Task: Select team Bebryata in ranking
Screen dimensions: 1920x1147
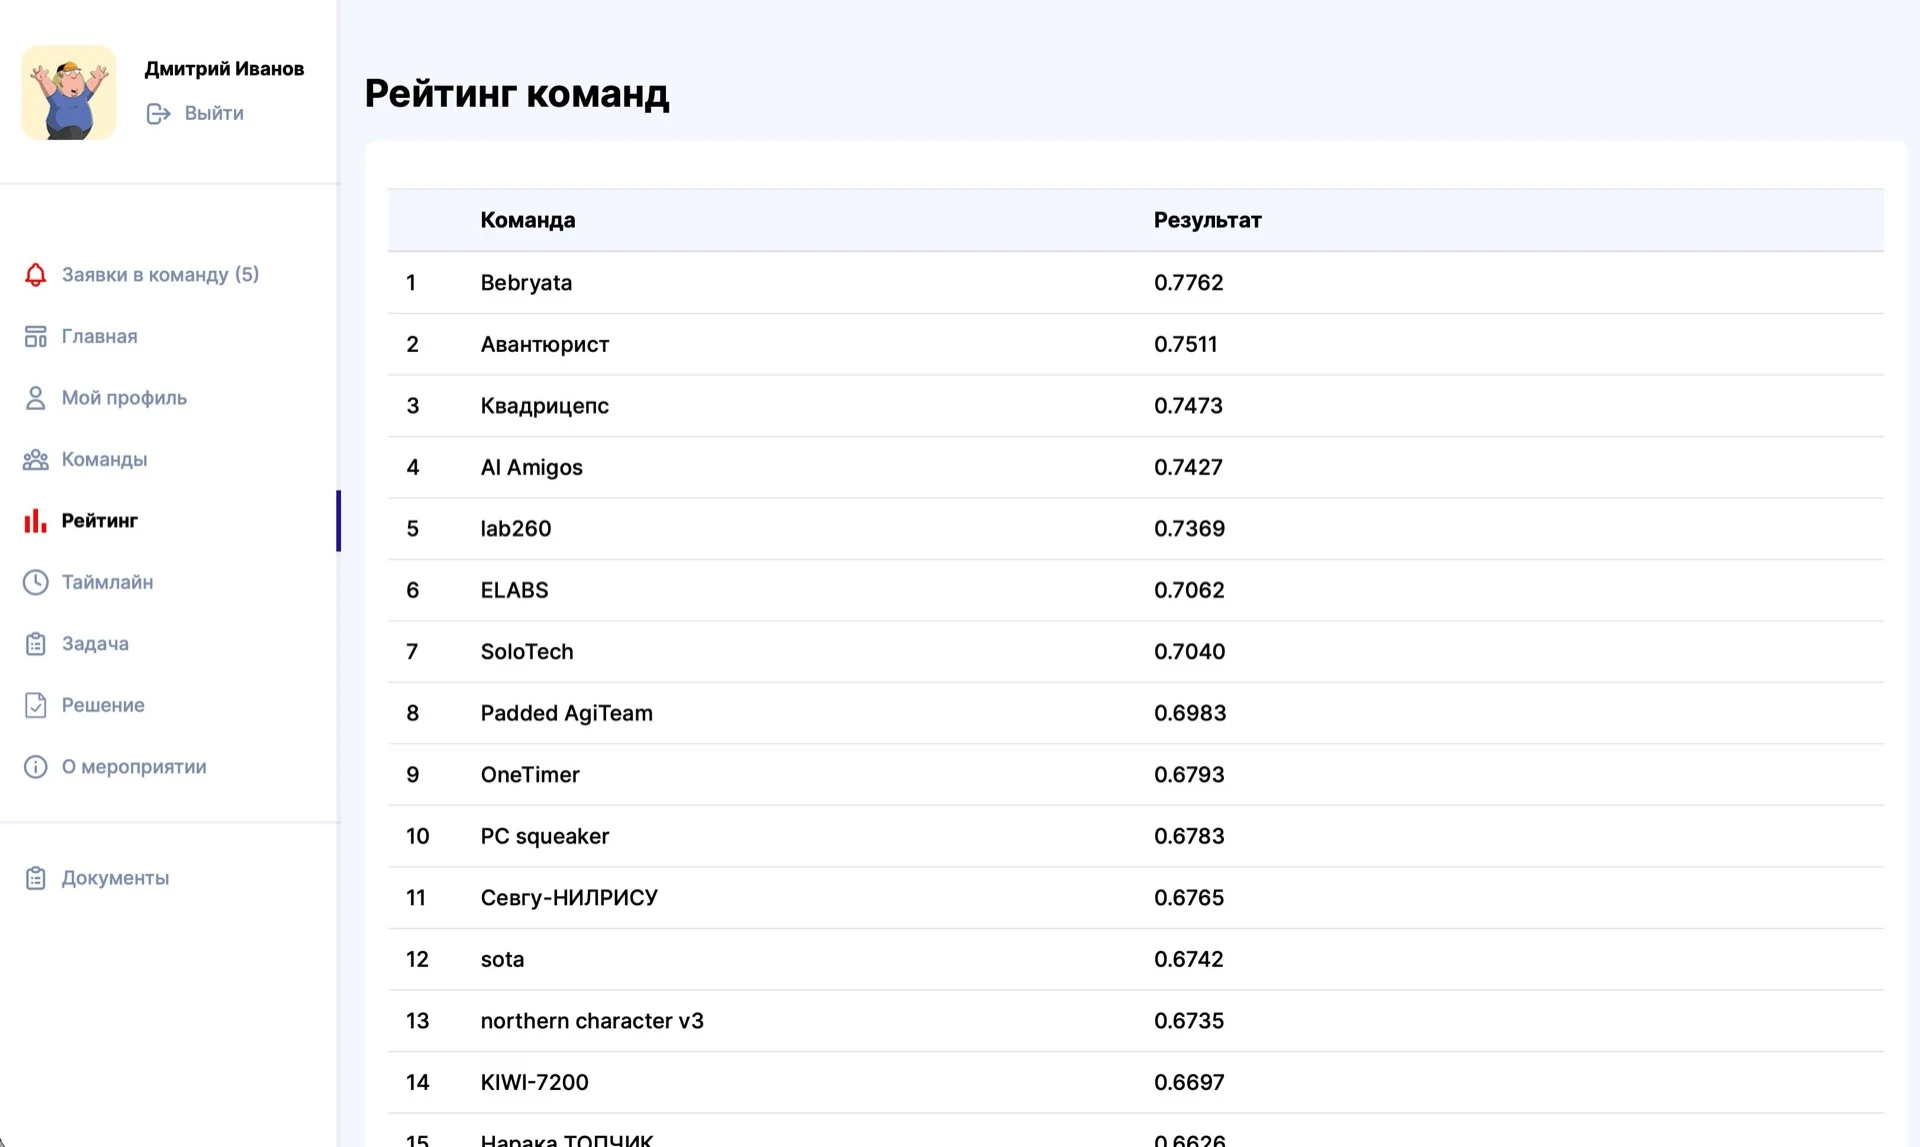Action: tap(1135, 283)
